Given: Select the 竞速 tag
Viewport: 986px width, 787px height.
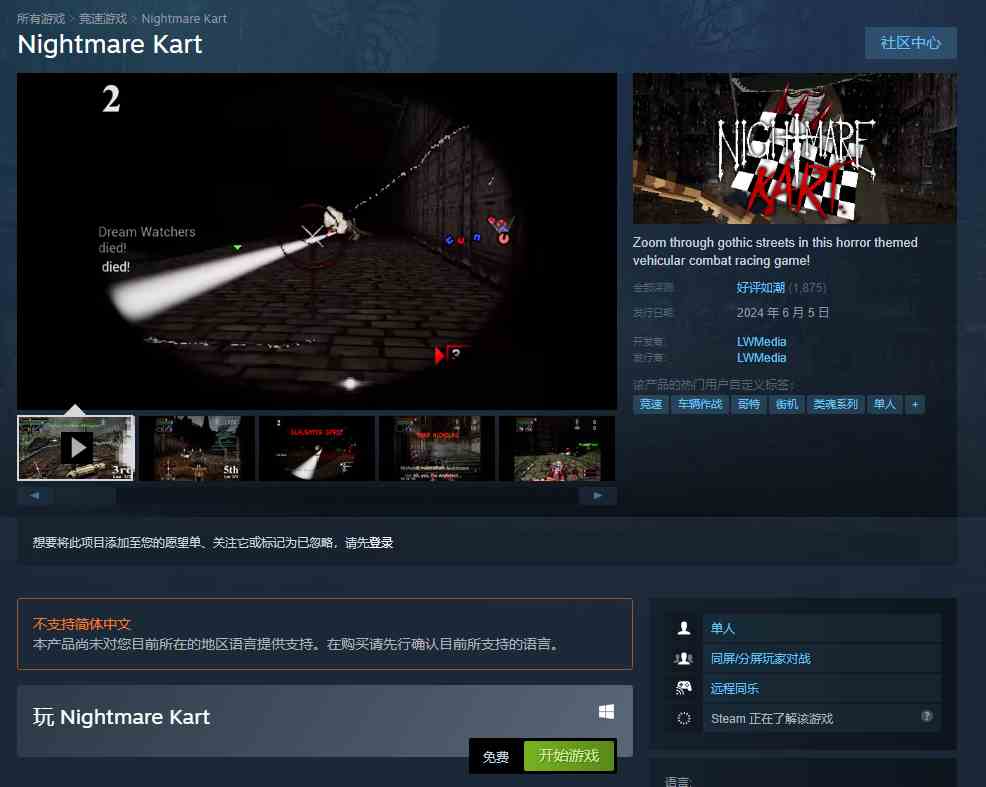Looking at the screenshot, I should coord(651,404).
